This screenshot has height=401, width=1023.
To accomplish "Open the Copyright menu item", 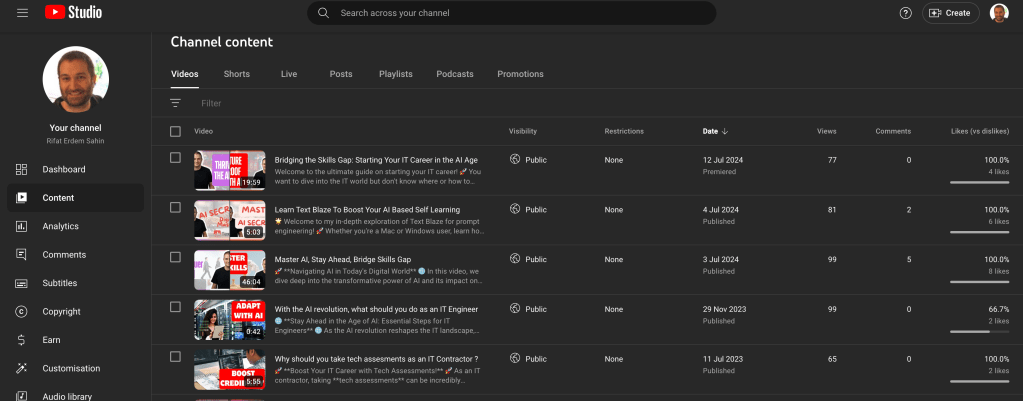I will (76, 312).
